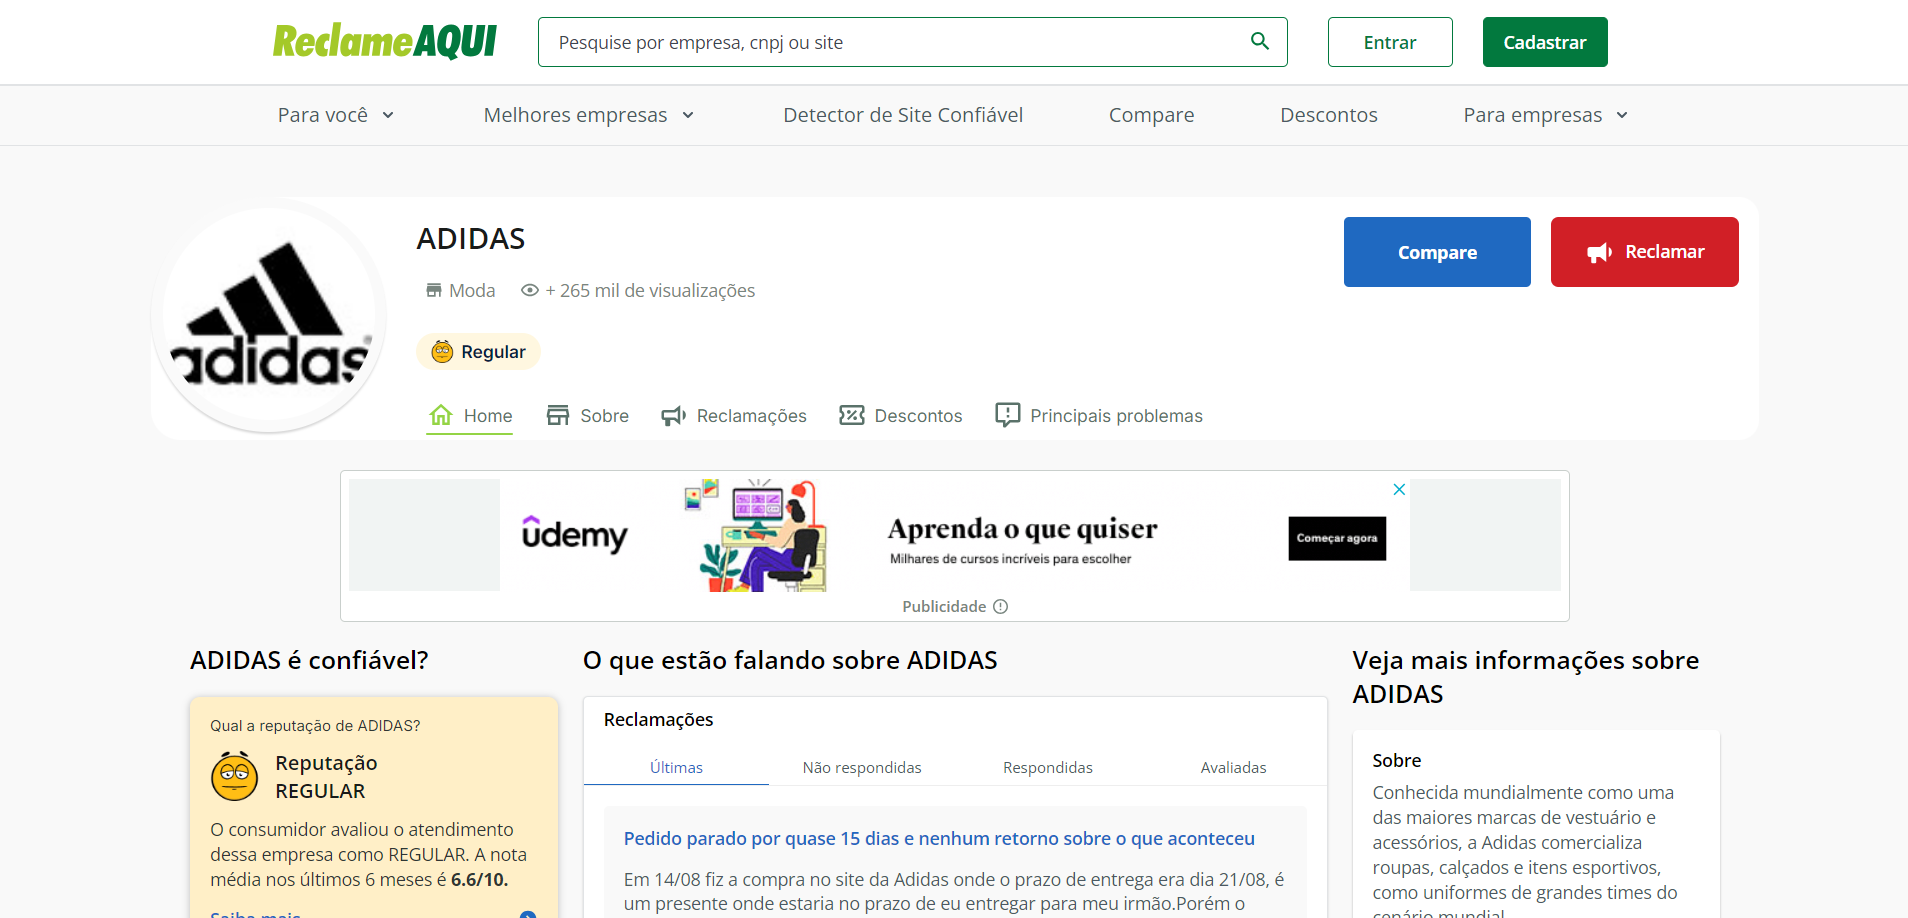Click the Moda category label
Screen dimensions: 1908x918
coord(472,290)
